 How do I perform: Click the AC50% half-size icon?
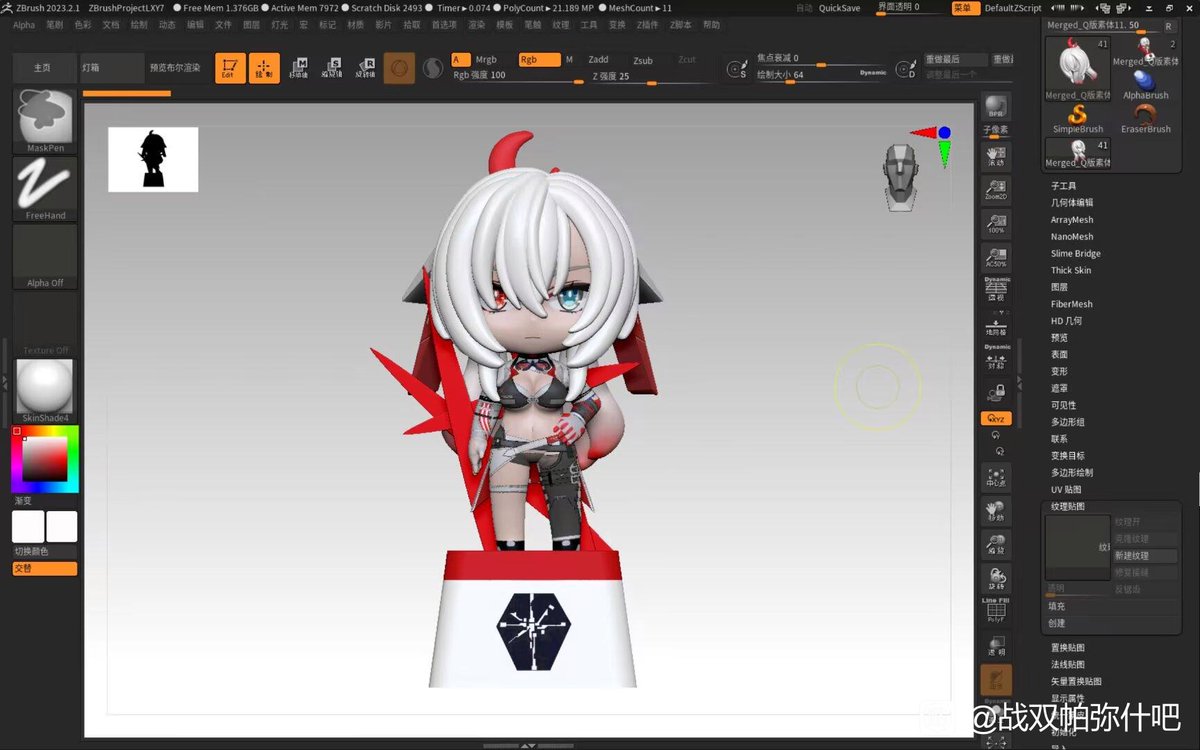[996, 257]
